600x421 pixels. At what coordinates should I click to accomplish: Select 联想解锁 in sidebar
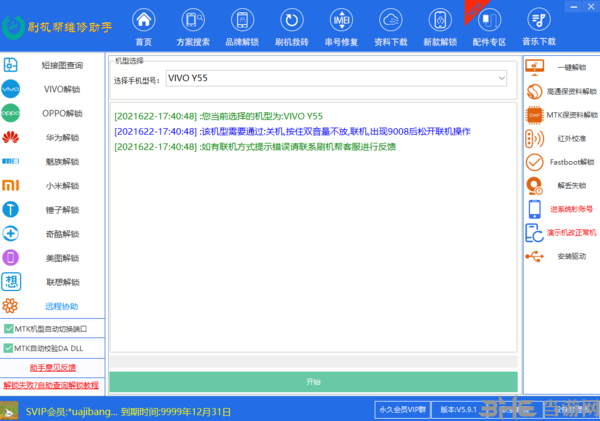pos(63,282)
